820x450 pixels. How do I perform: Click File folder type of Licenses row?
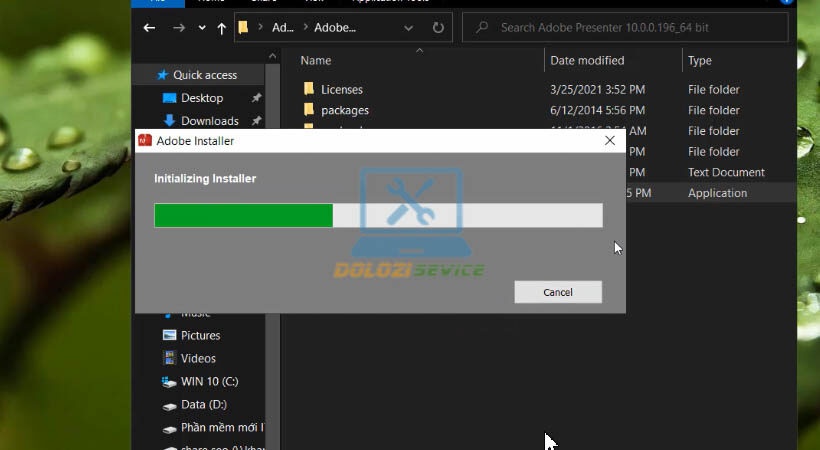[713, 89]
